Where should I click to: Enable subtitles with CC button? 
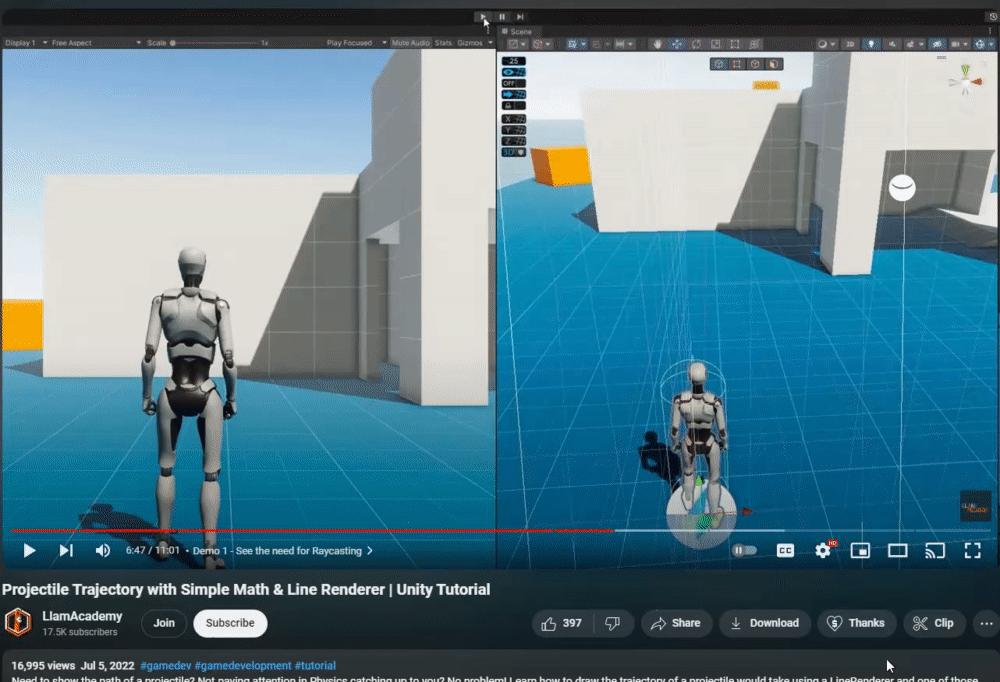(785, 551)
